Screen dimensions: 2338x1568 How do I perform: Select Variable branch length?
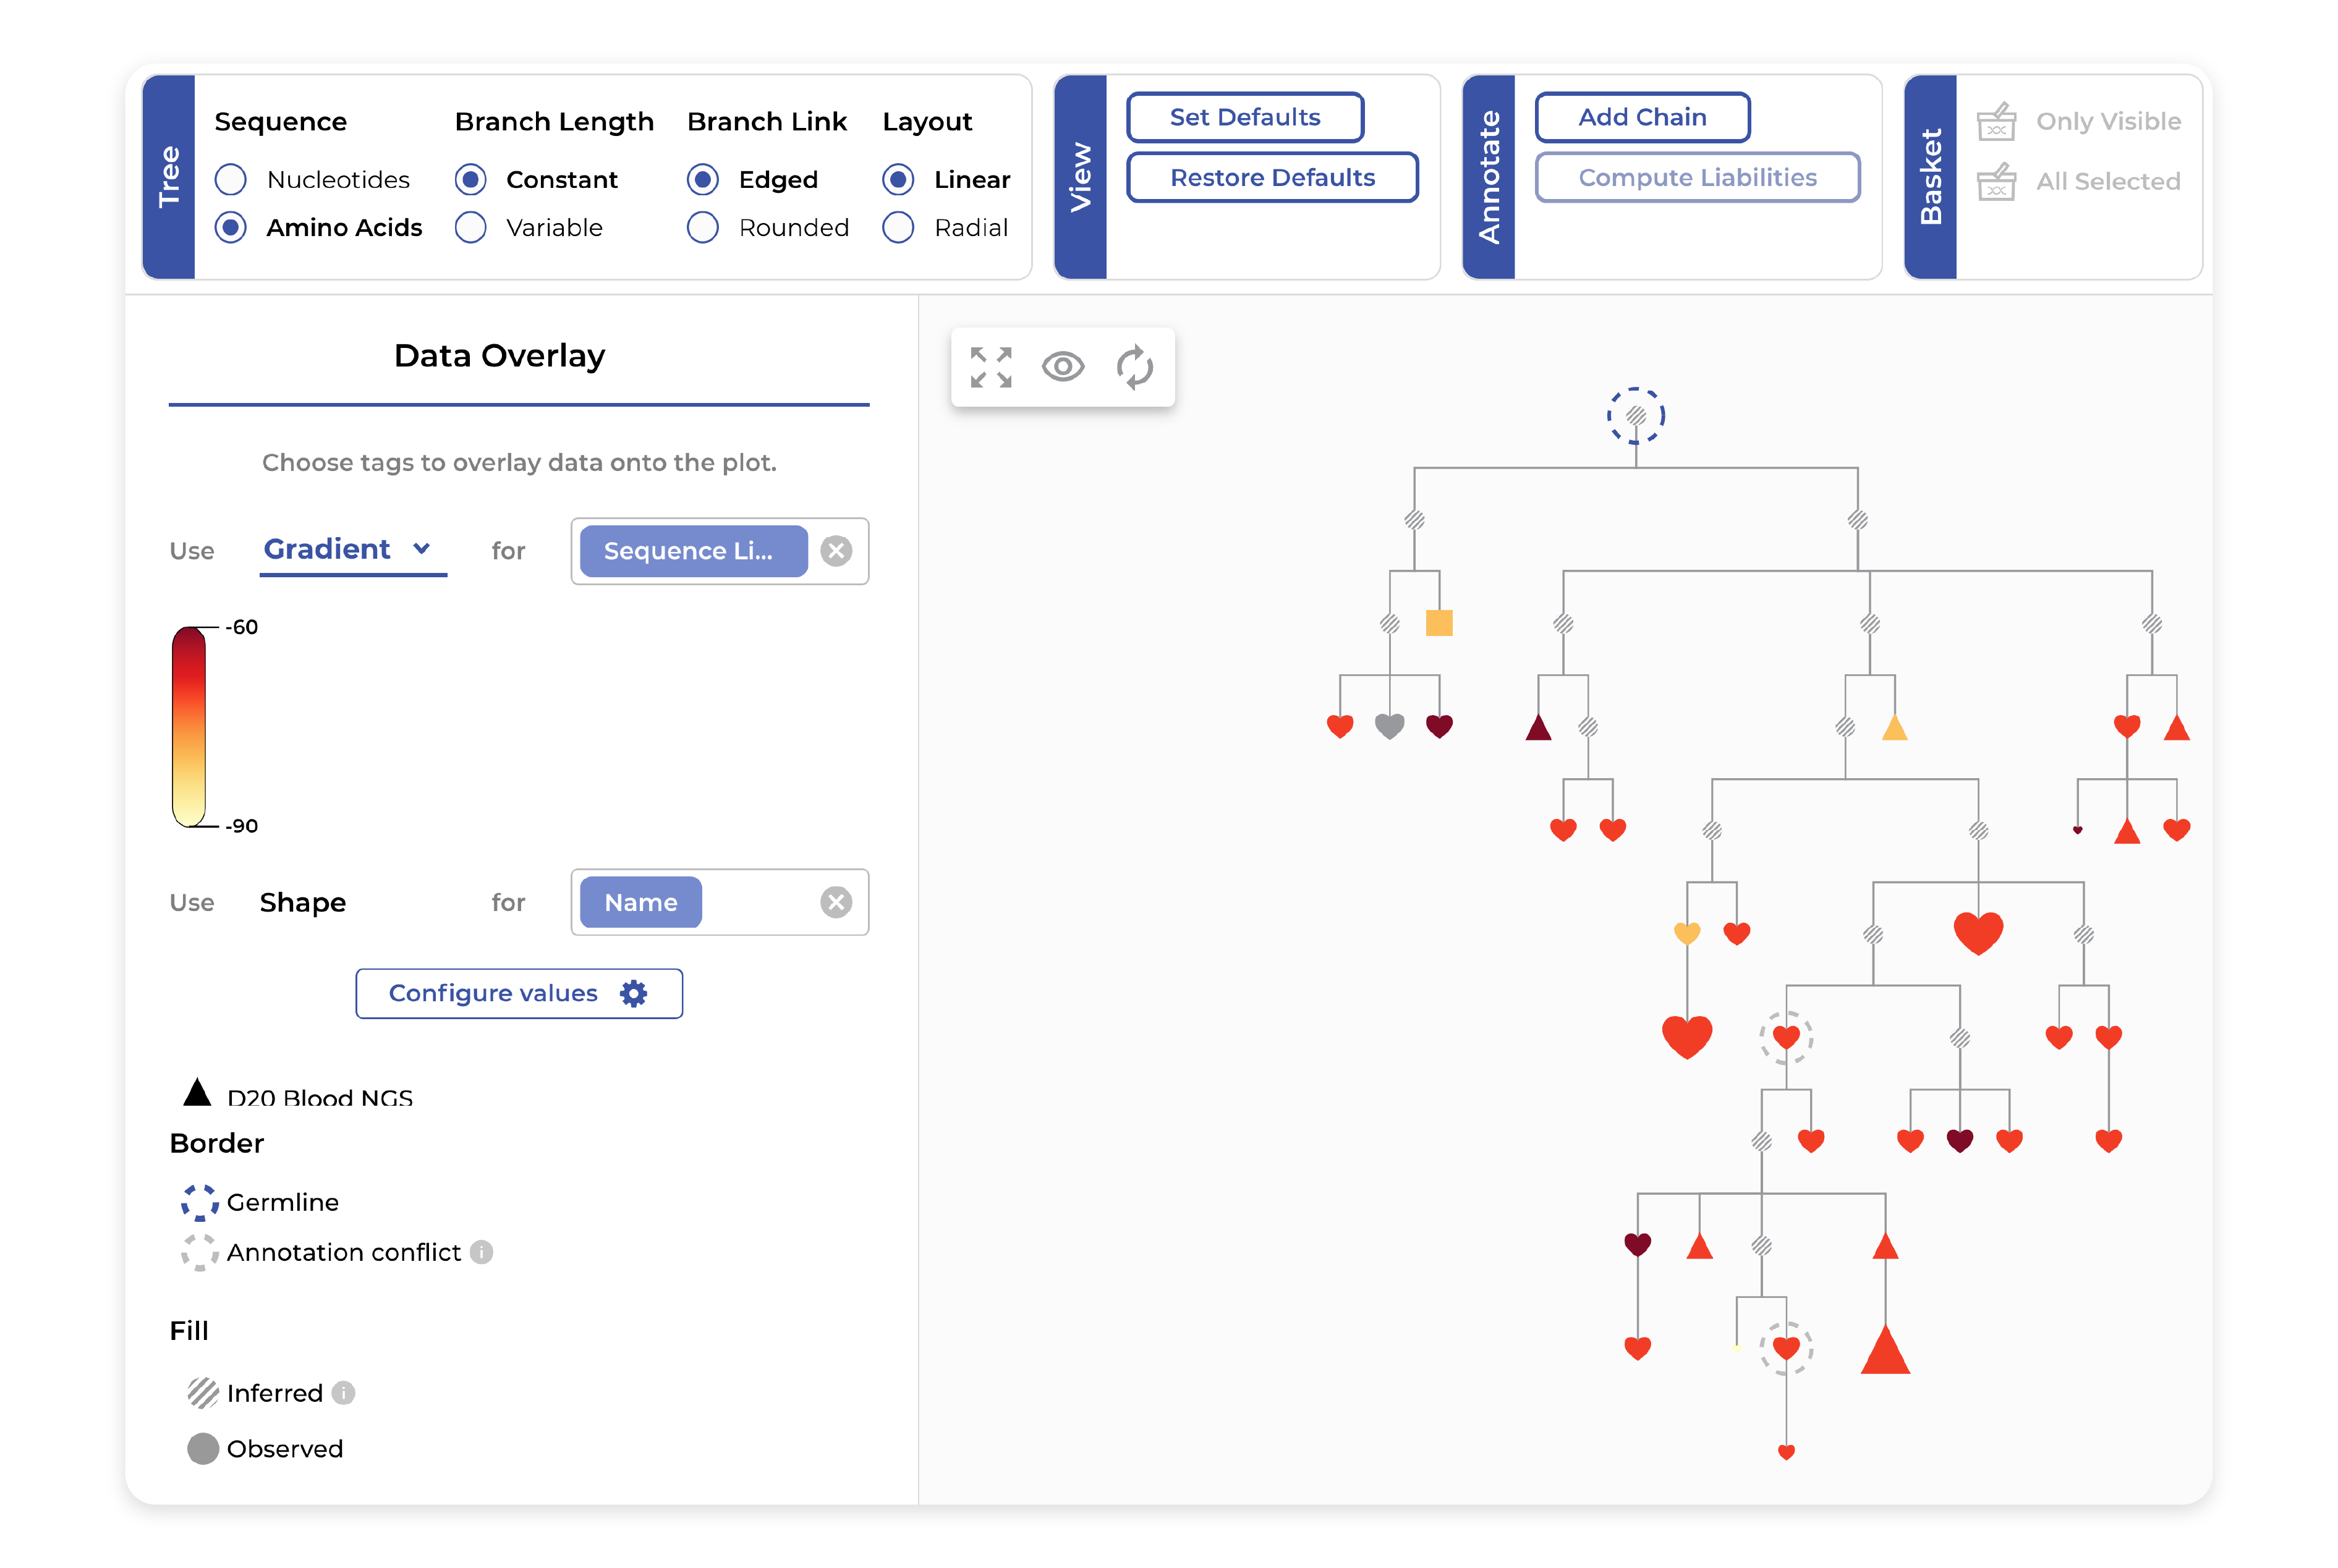(x=470, y=227)
